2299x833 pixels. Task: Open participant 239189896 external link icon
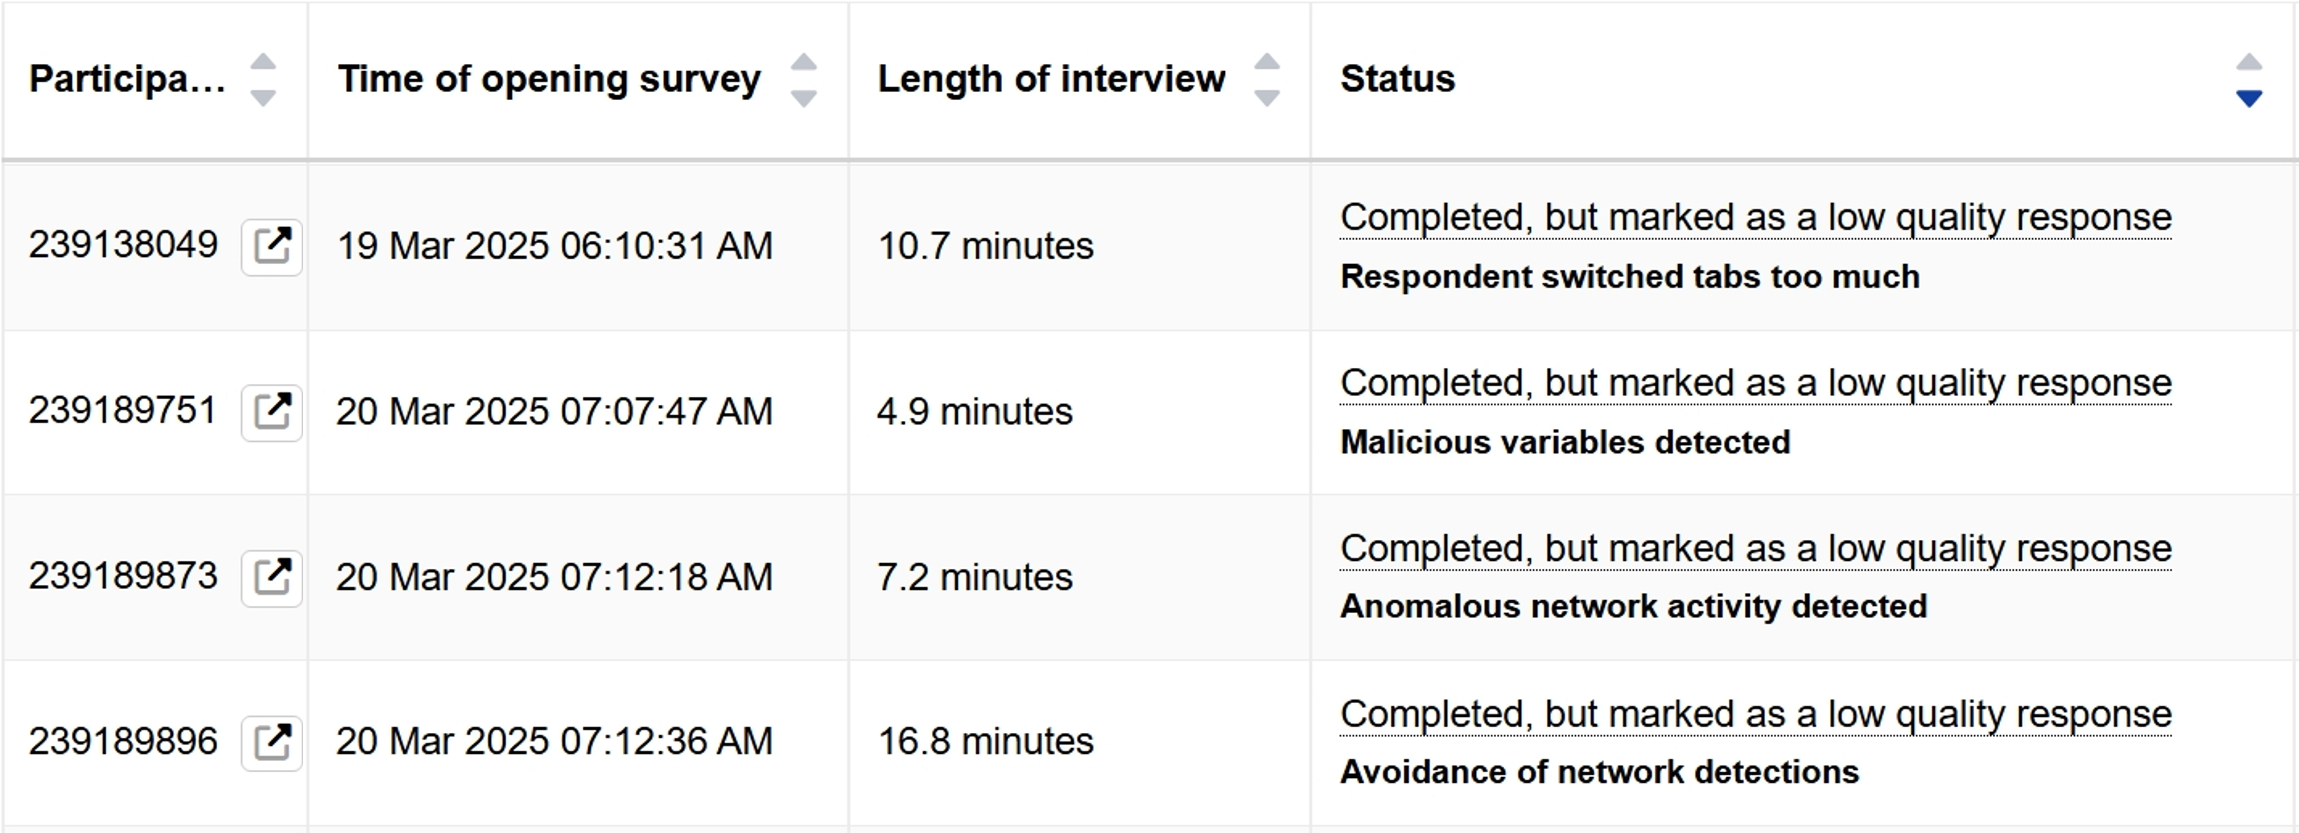click(272, 742)
